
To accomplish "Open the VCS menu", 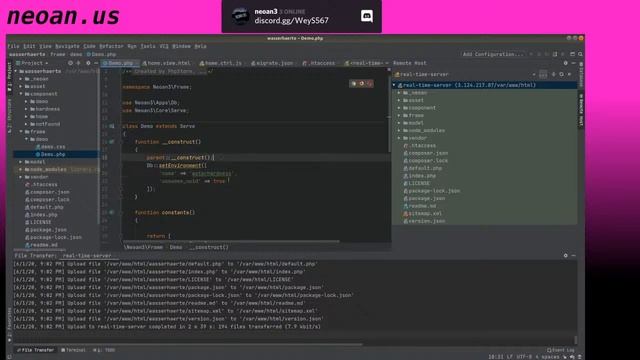I will click(164, 46).
